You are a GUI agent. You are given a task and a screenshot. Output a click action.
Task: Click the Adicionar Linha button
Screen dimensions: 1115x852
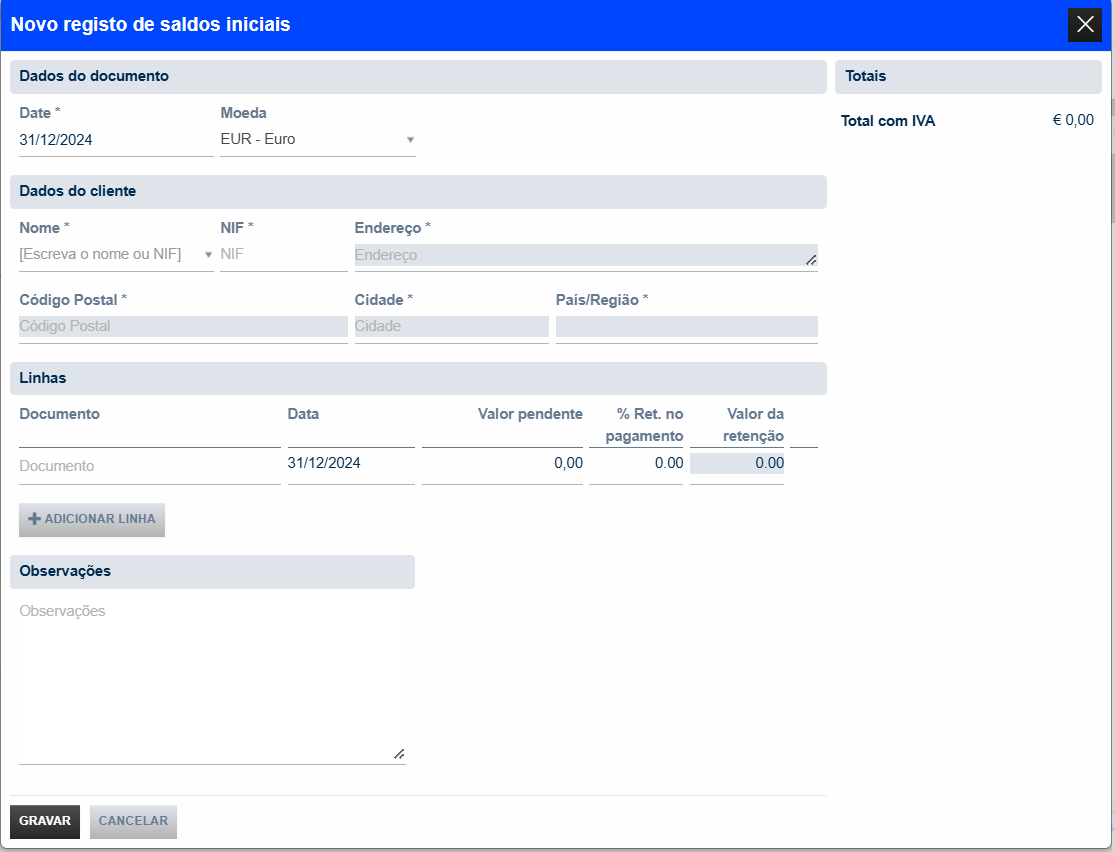point(92,519)
